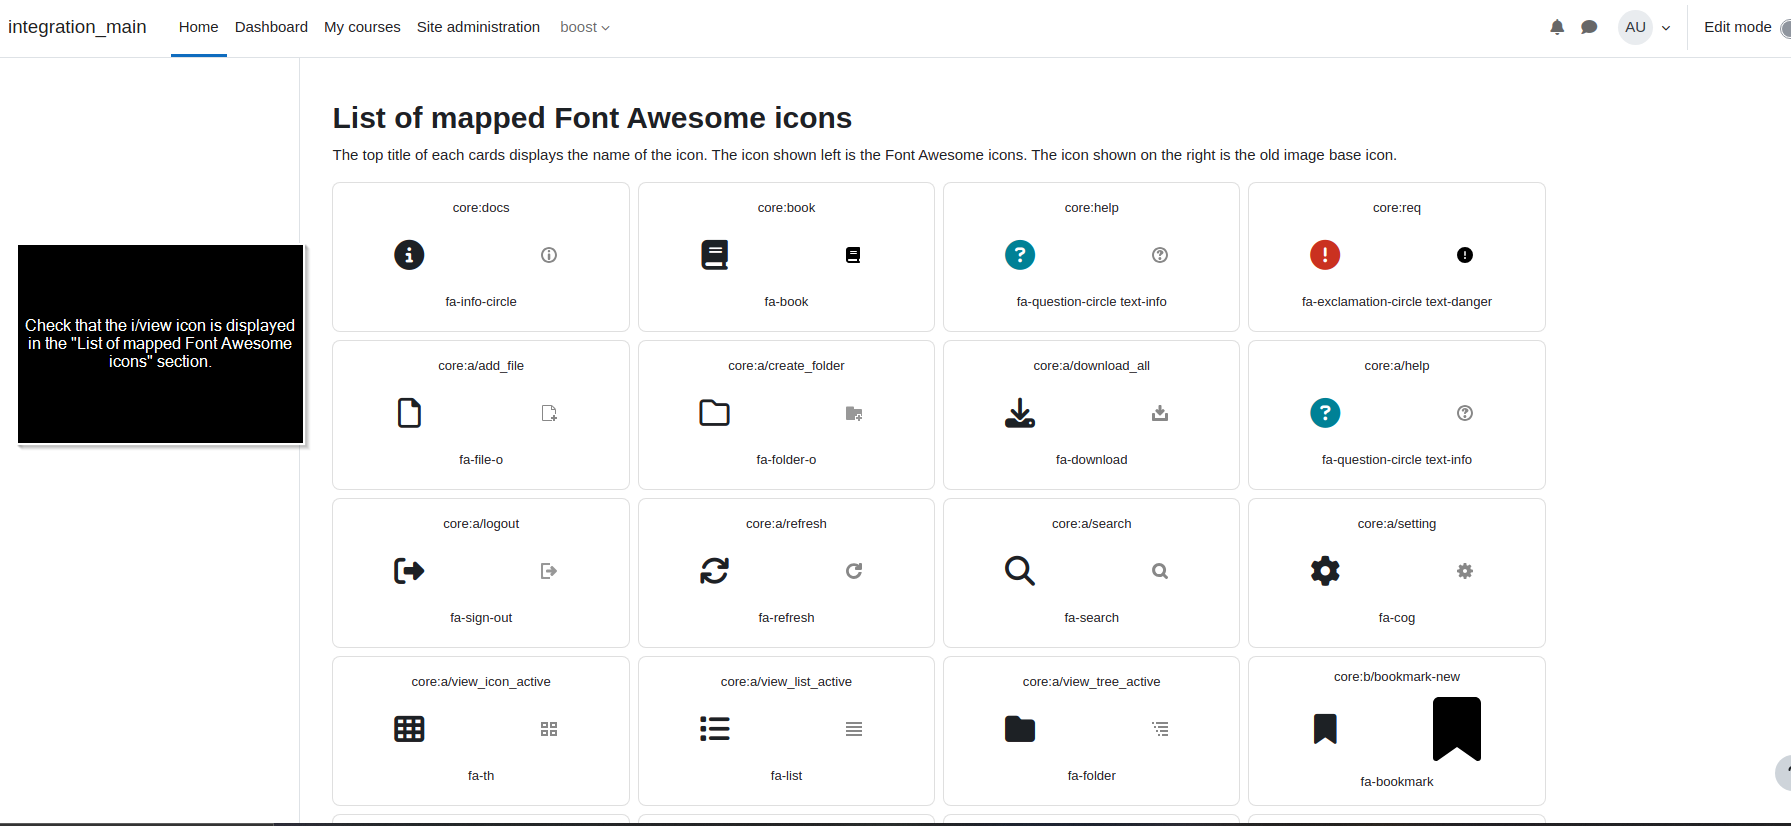
Task: Click the small grey grid image in view_icon_active
Action: (x=549, y=729)
